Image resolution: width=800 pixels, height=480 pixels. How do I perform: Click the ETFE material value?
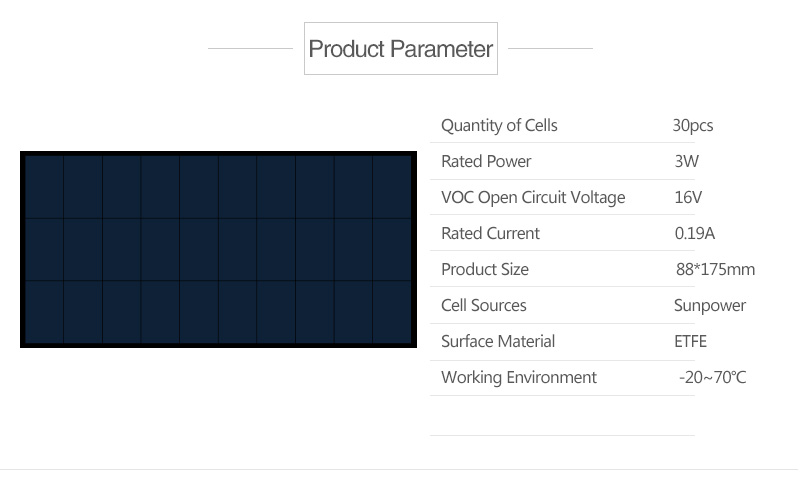click(690, 341)
